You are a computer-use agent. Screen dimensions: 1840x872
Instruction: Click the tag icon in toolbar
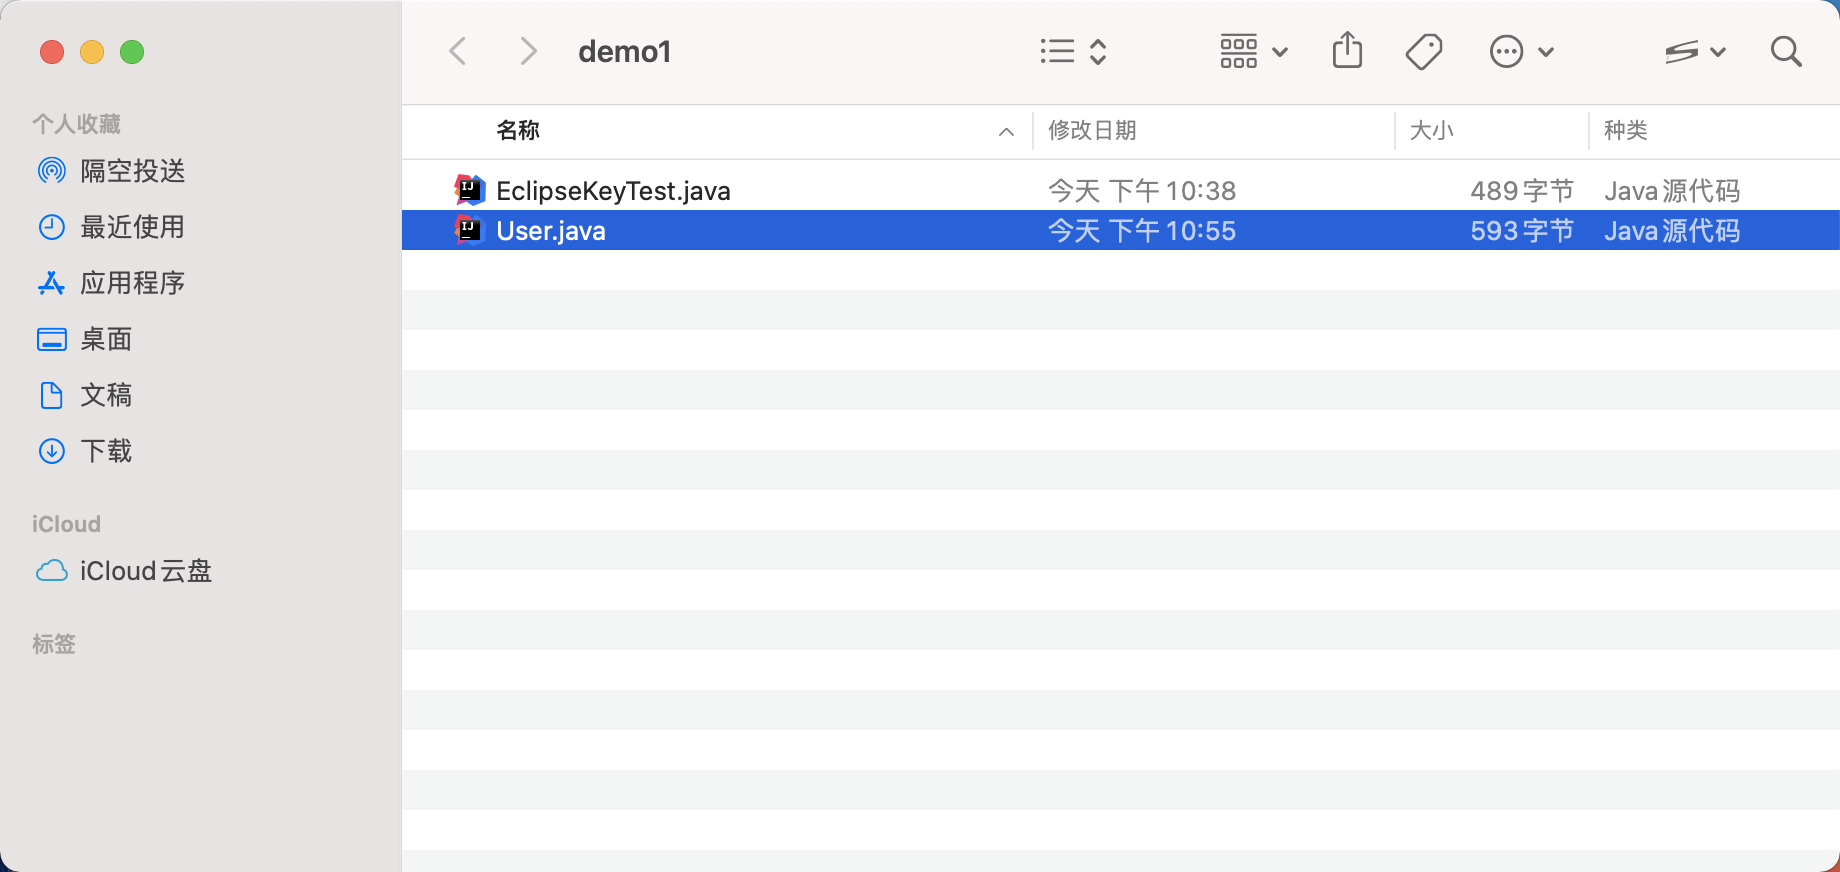(1423, 51)
